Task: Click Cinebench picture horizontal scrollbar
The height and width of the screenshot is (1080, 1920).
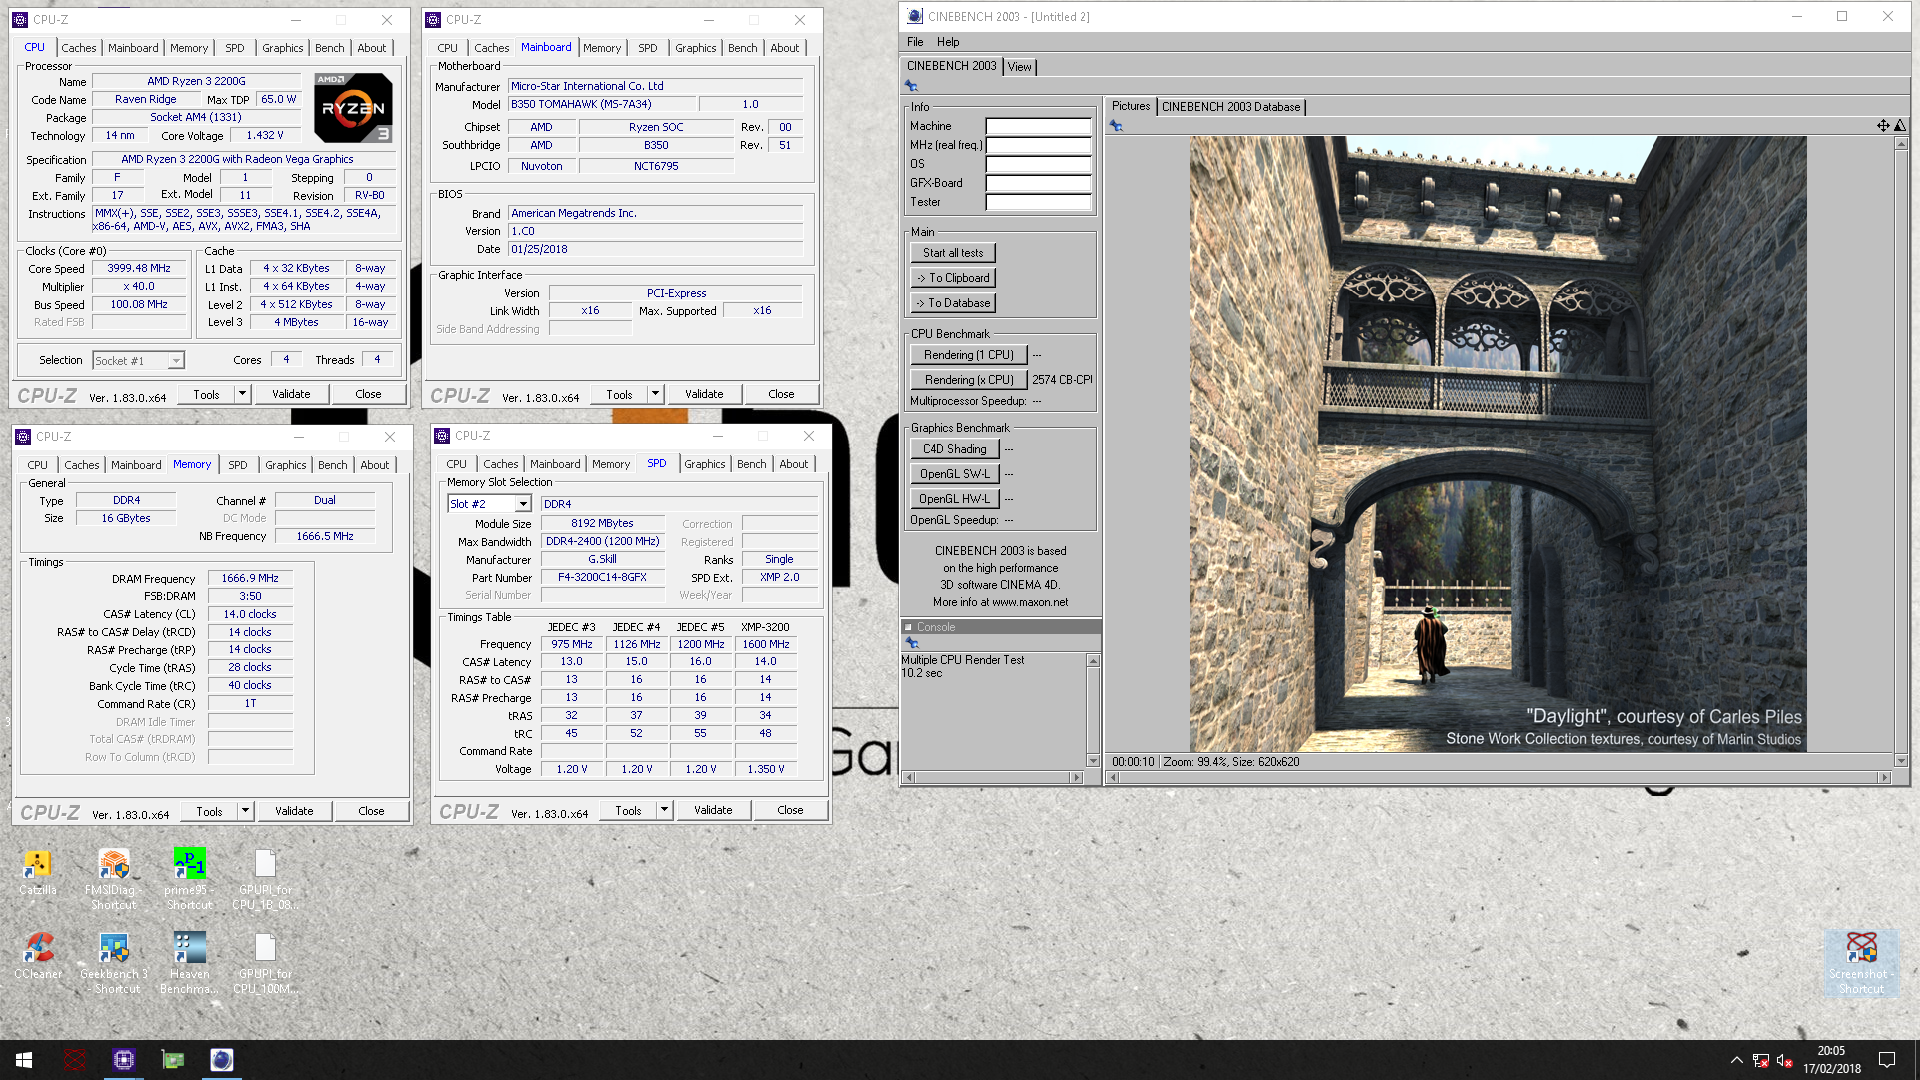Action: point(1497,777)
